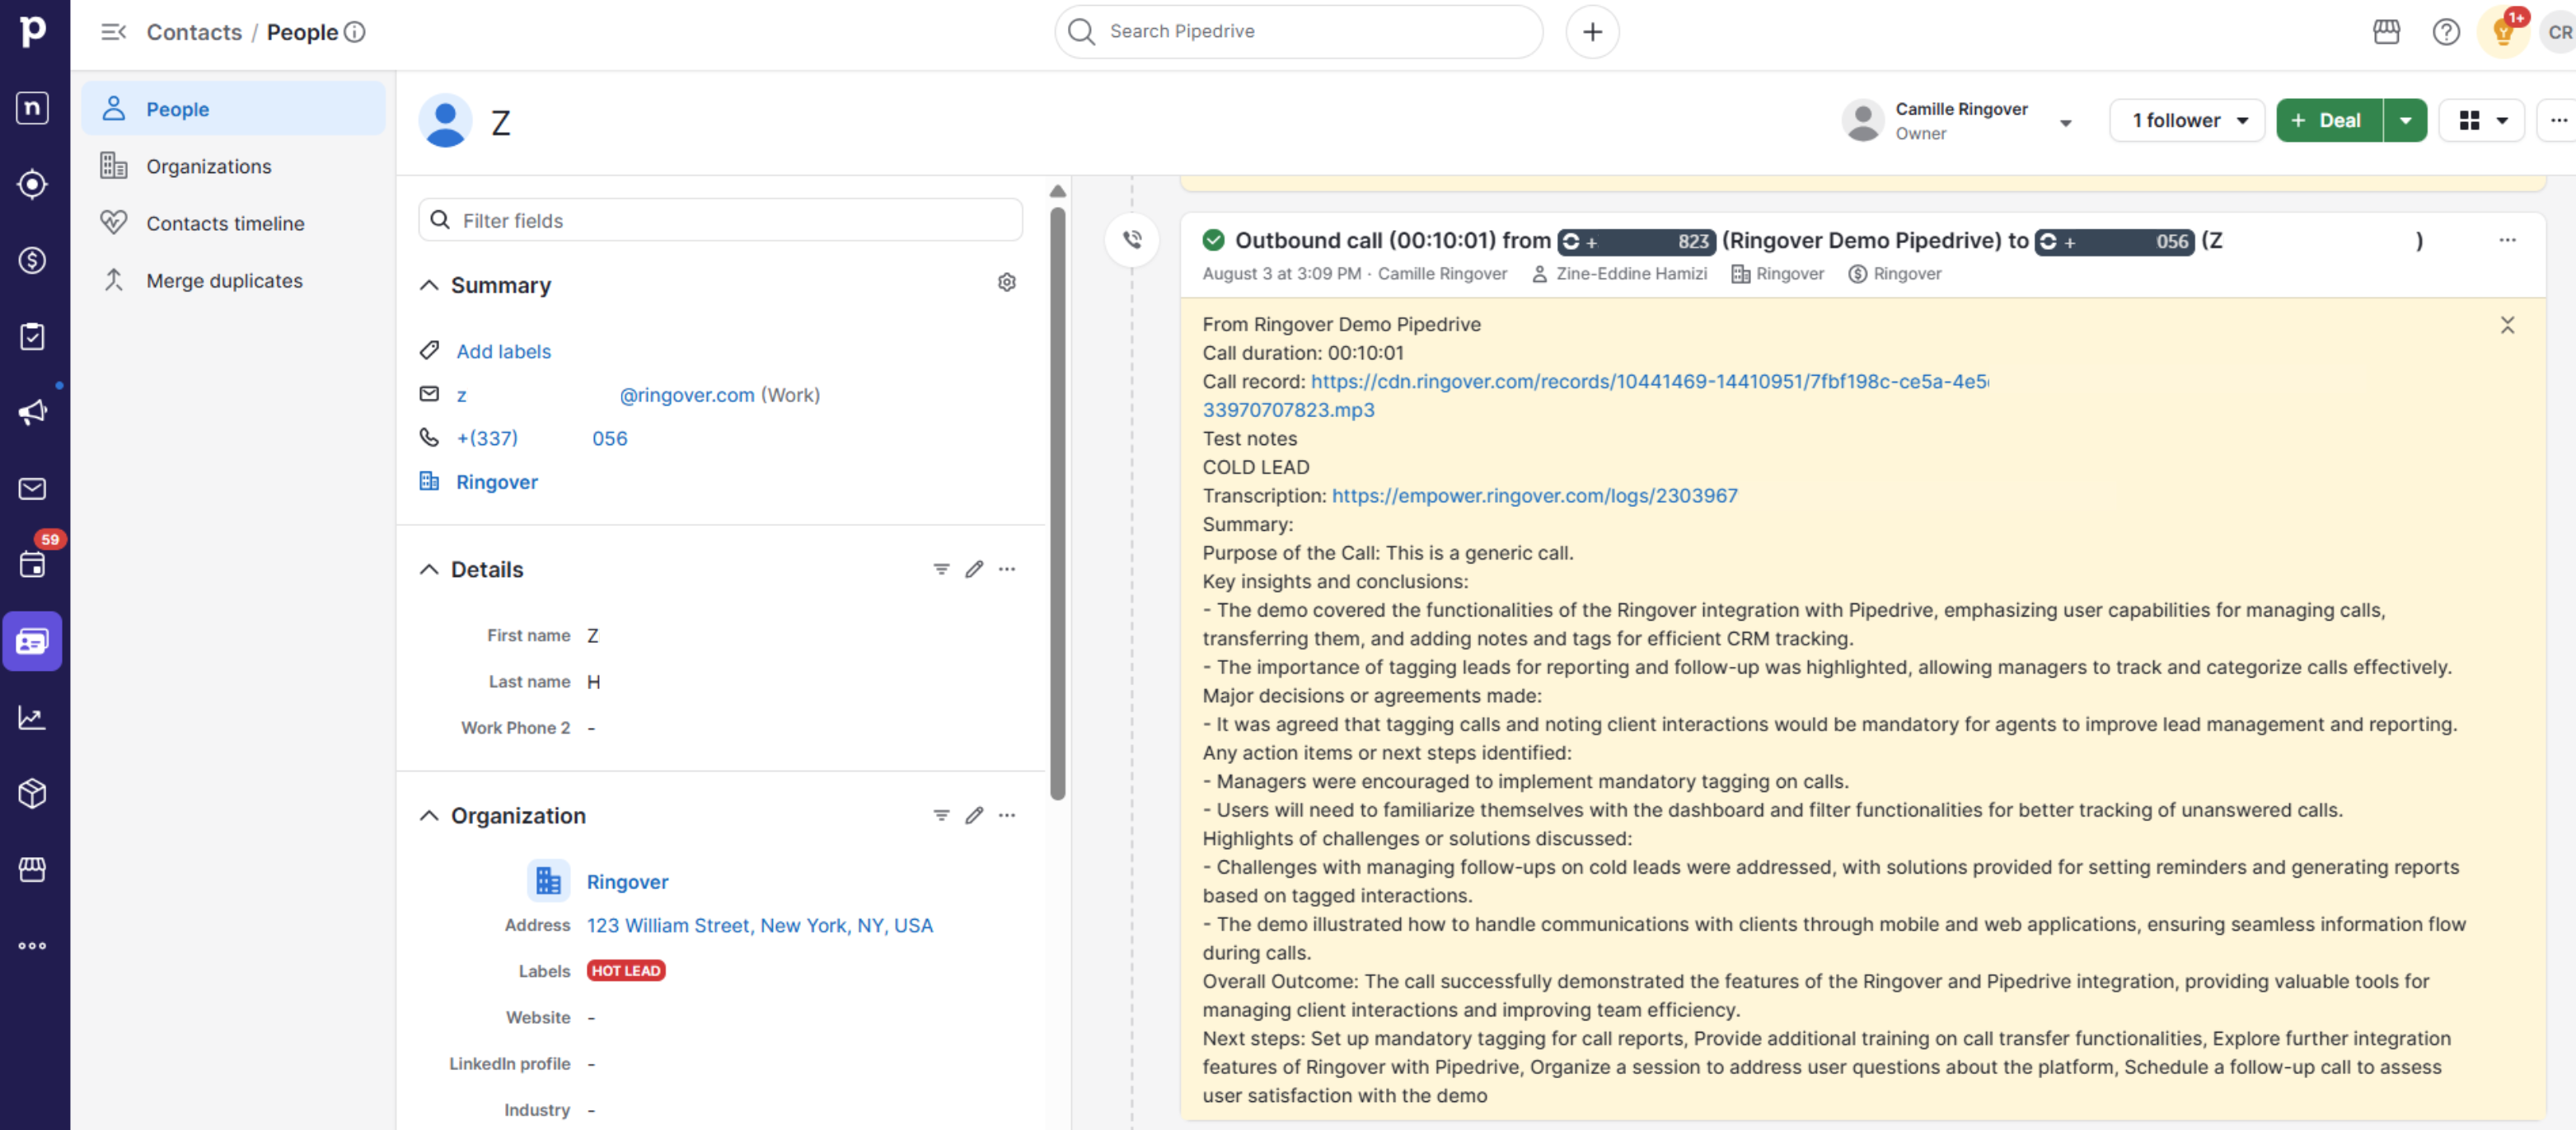Open Activities calendar icon with 59 badge
Viewport: 2576px width, 1130px height.
(x=33, y=564)
